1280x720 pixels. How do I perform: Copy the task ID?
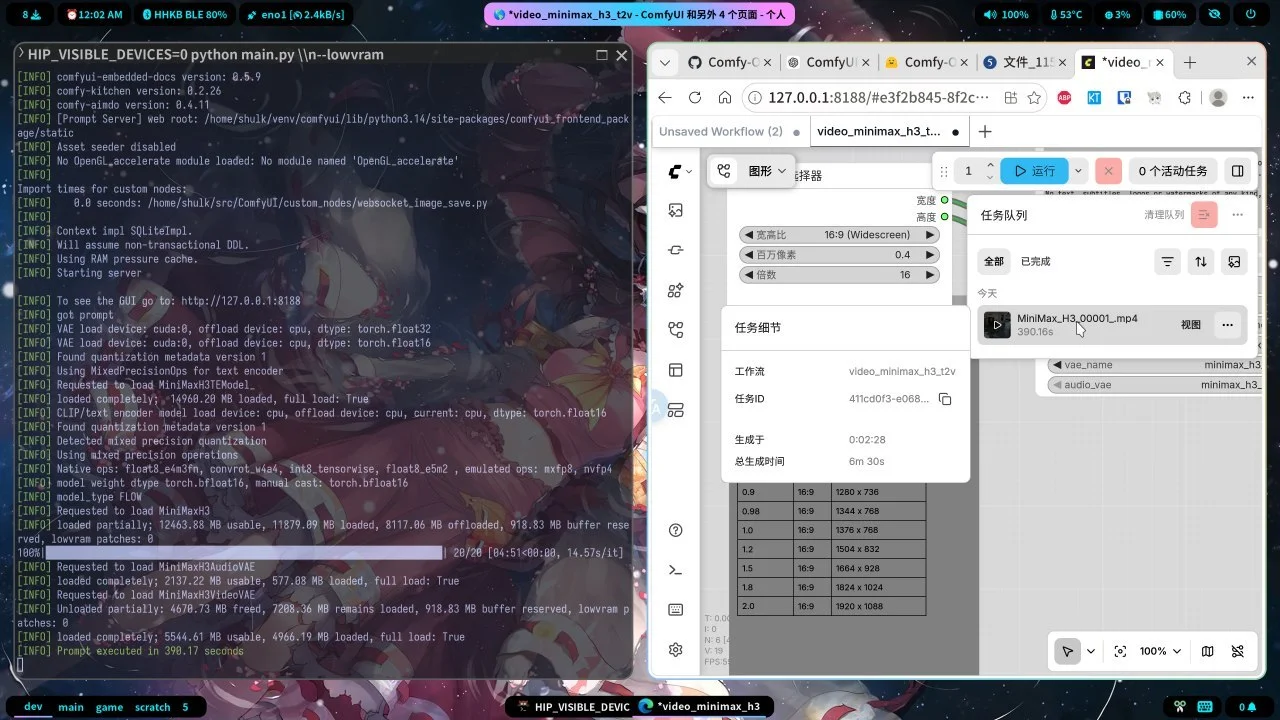tap(944, 399)
